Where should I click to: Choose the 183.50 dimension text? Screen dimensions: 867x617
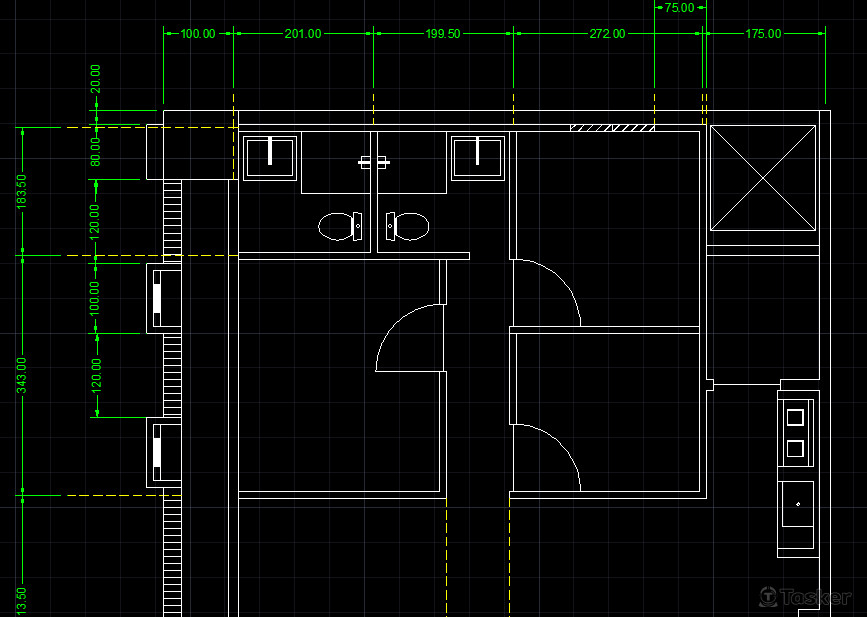tap(22, 193)
